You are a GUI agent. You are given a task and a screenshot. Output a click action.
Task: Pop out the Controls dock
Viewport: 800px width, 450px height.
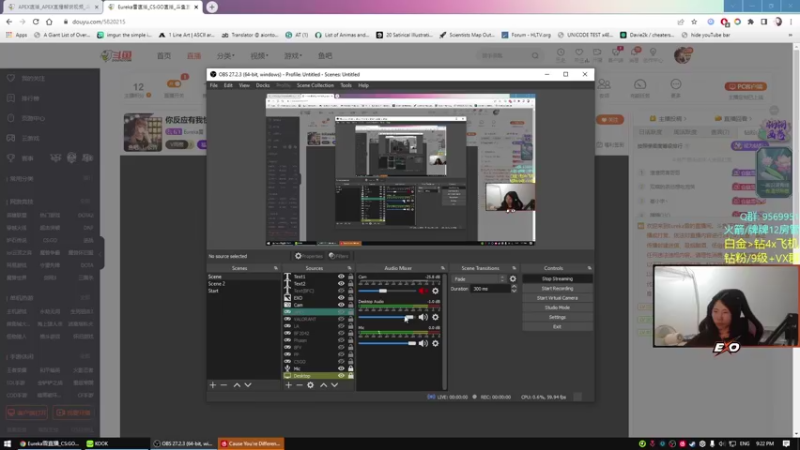(589, 268)
